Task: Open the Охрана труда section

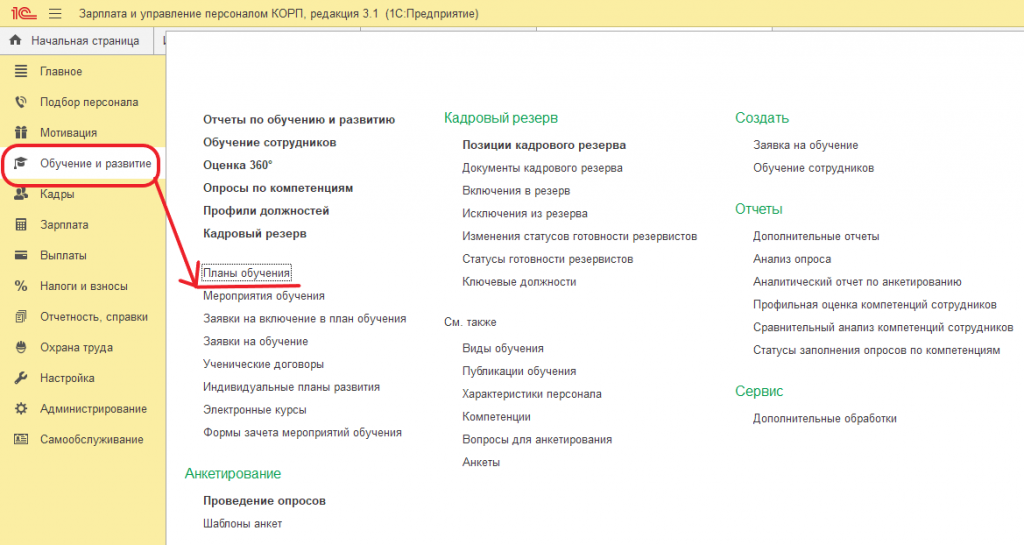Action: [76, 347]
